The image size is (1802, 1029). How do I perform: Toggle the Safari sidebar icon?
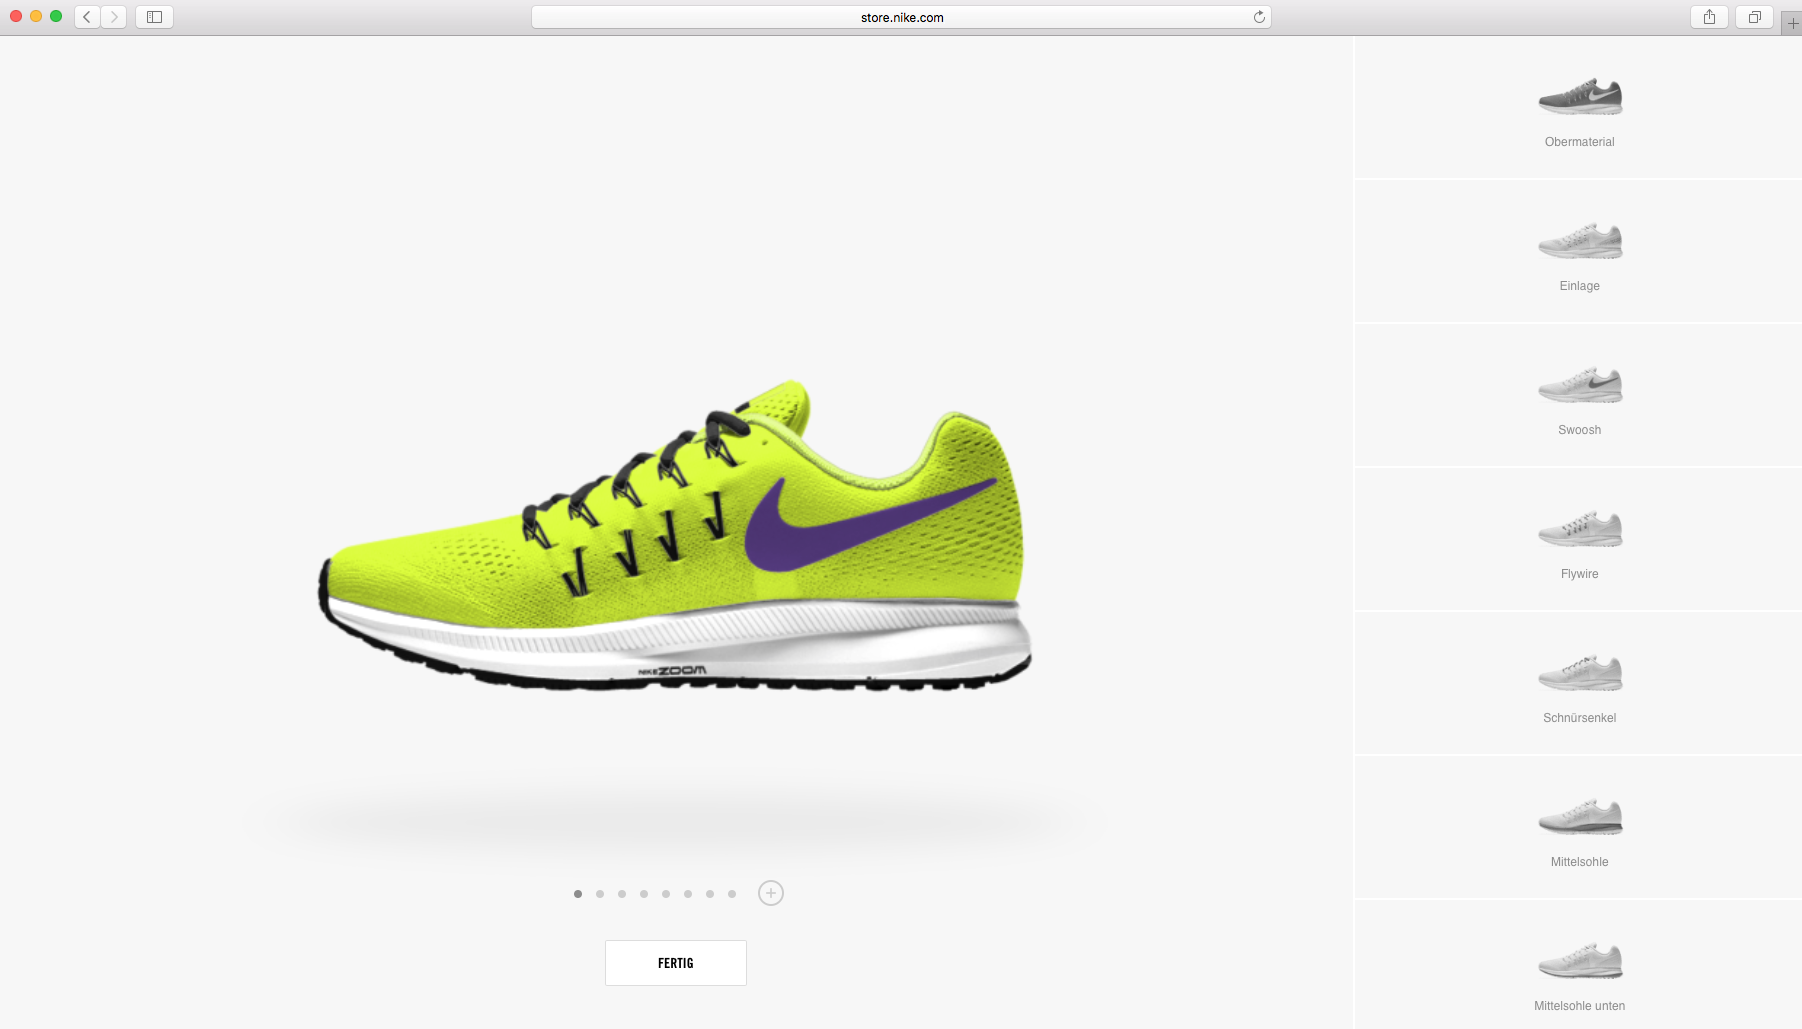point(154,17)
